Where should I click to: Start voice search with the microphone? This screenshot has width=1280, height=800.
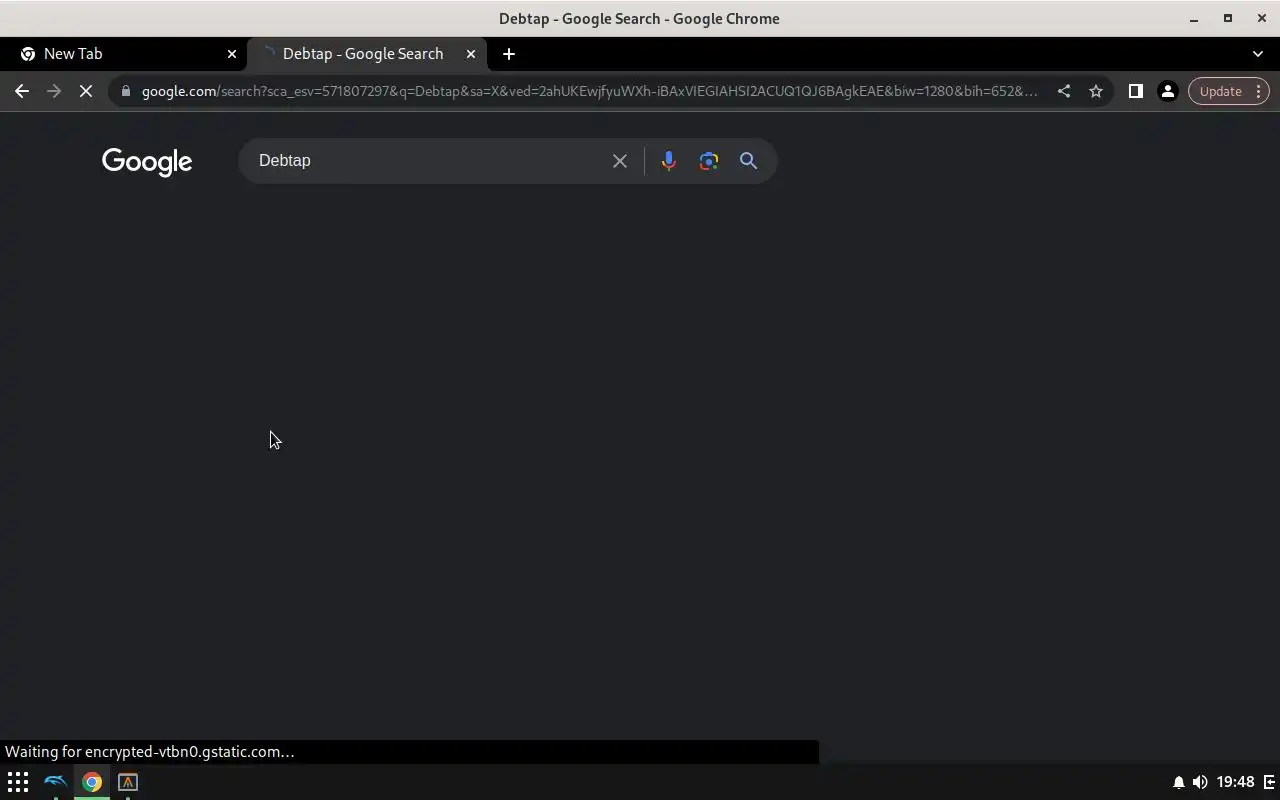pyautogui.click(x=668, y=161)
